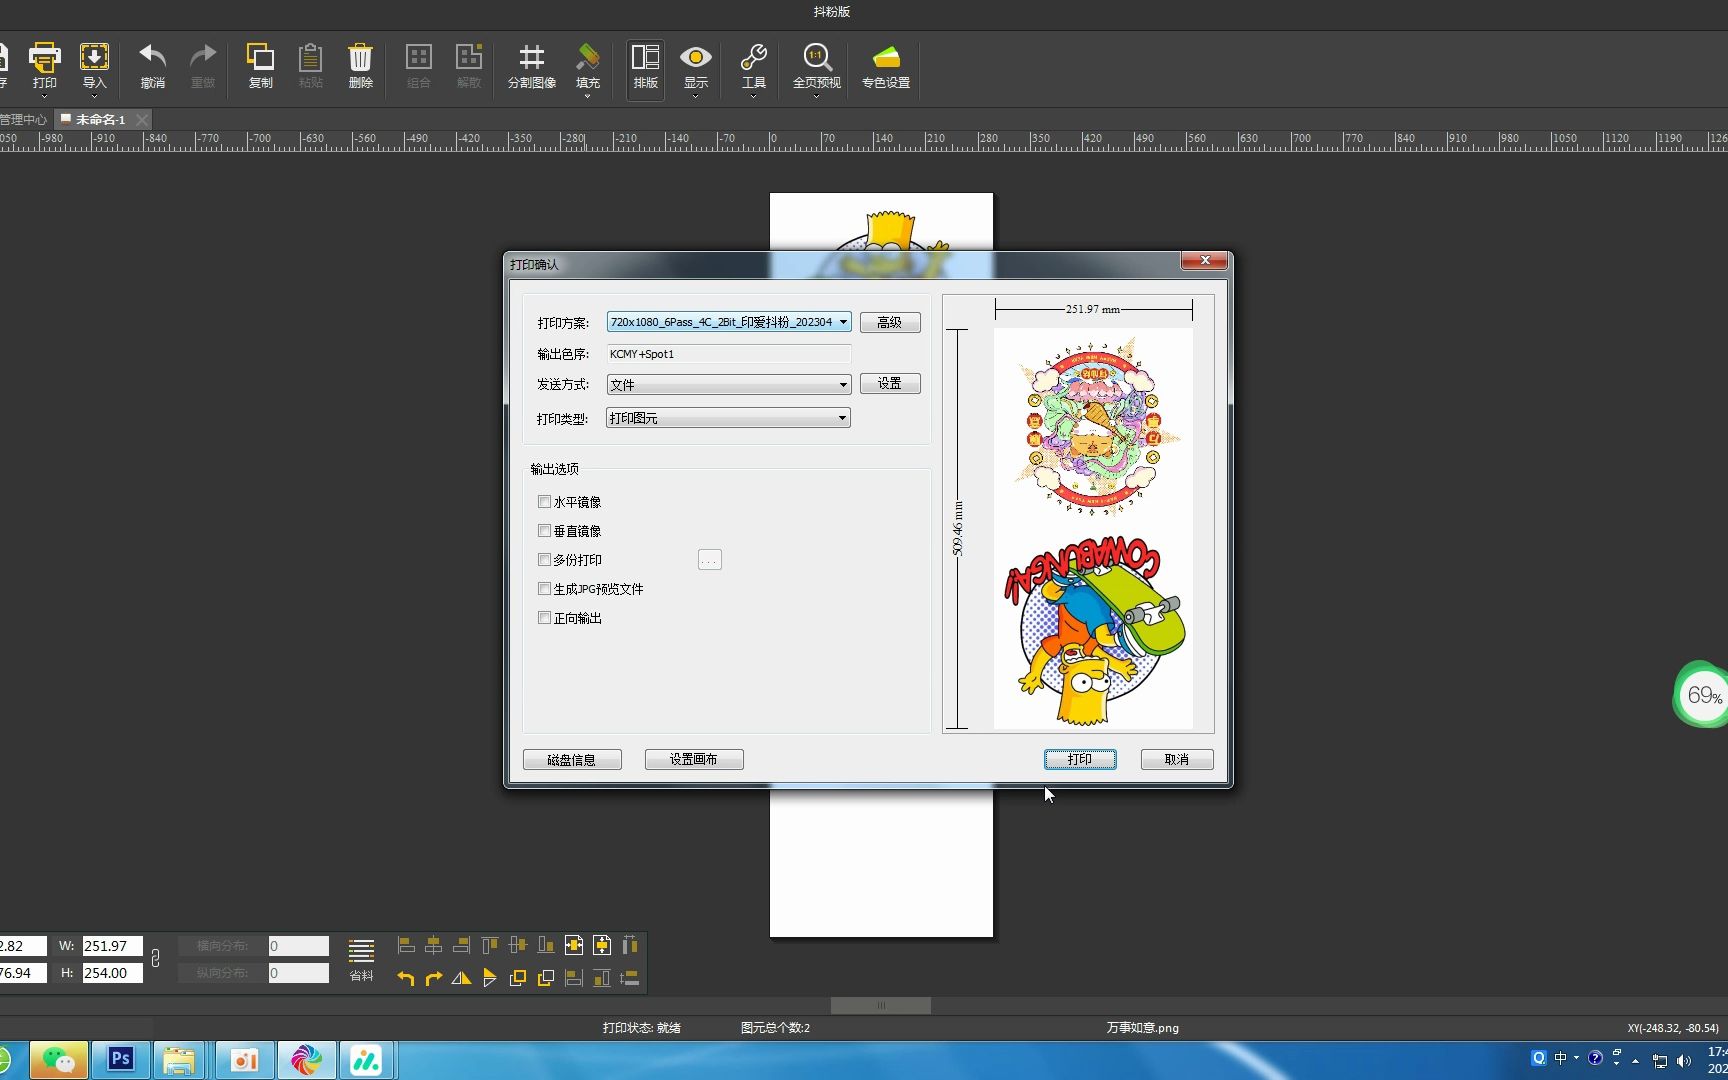Click the 删除 trash icon
This screenshot has width=1728, height=1080.
click(360, 57)
